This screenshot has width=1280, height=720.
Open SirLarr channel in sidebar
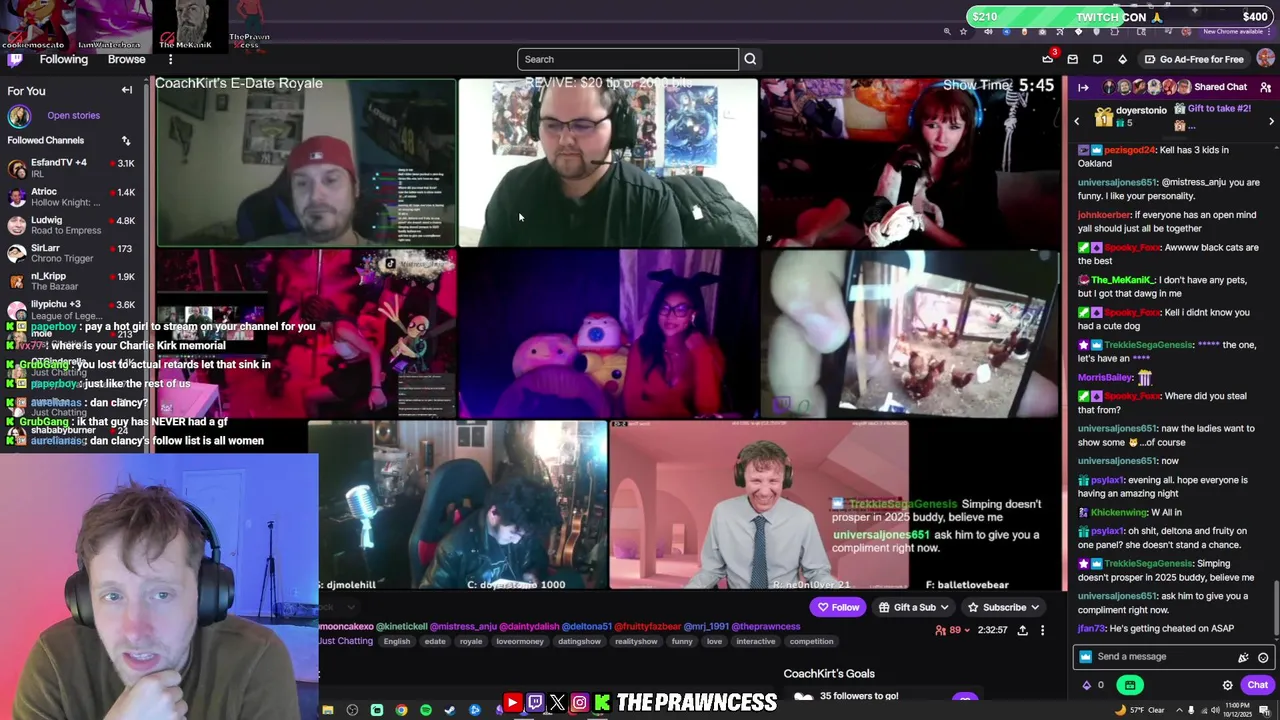pyautogui.click(x=70, y=253)
